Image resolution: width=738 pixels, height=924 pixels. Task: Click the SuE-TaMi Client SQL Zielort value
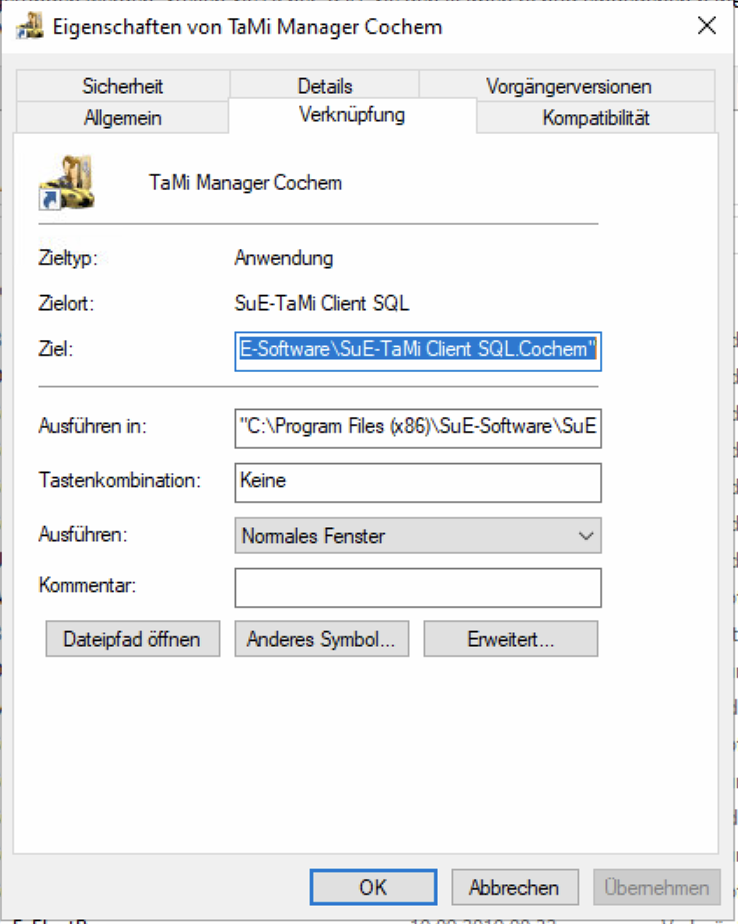[x=321, y=303]
